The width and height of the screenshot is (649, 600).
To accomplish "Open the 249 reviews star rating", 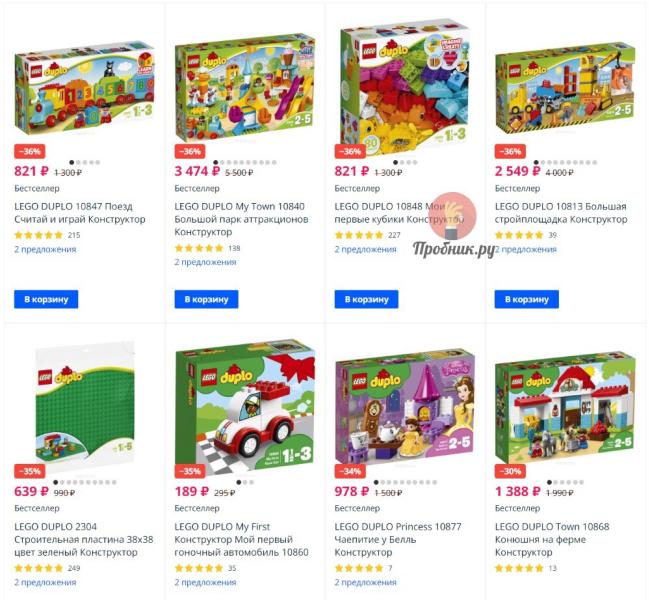I will pyautogui.click(x=38, y=568).
